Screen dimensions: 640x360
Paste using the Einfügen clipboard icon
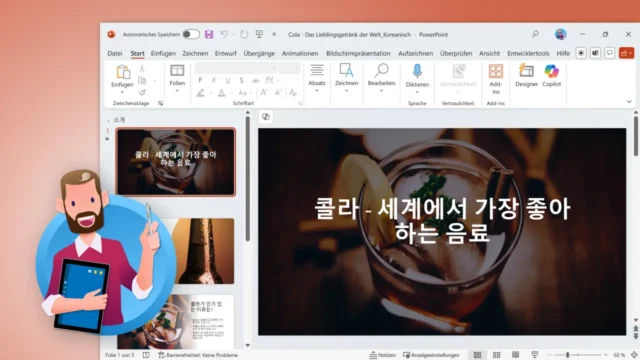(122, 72)
